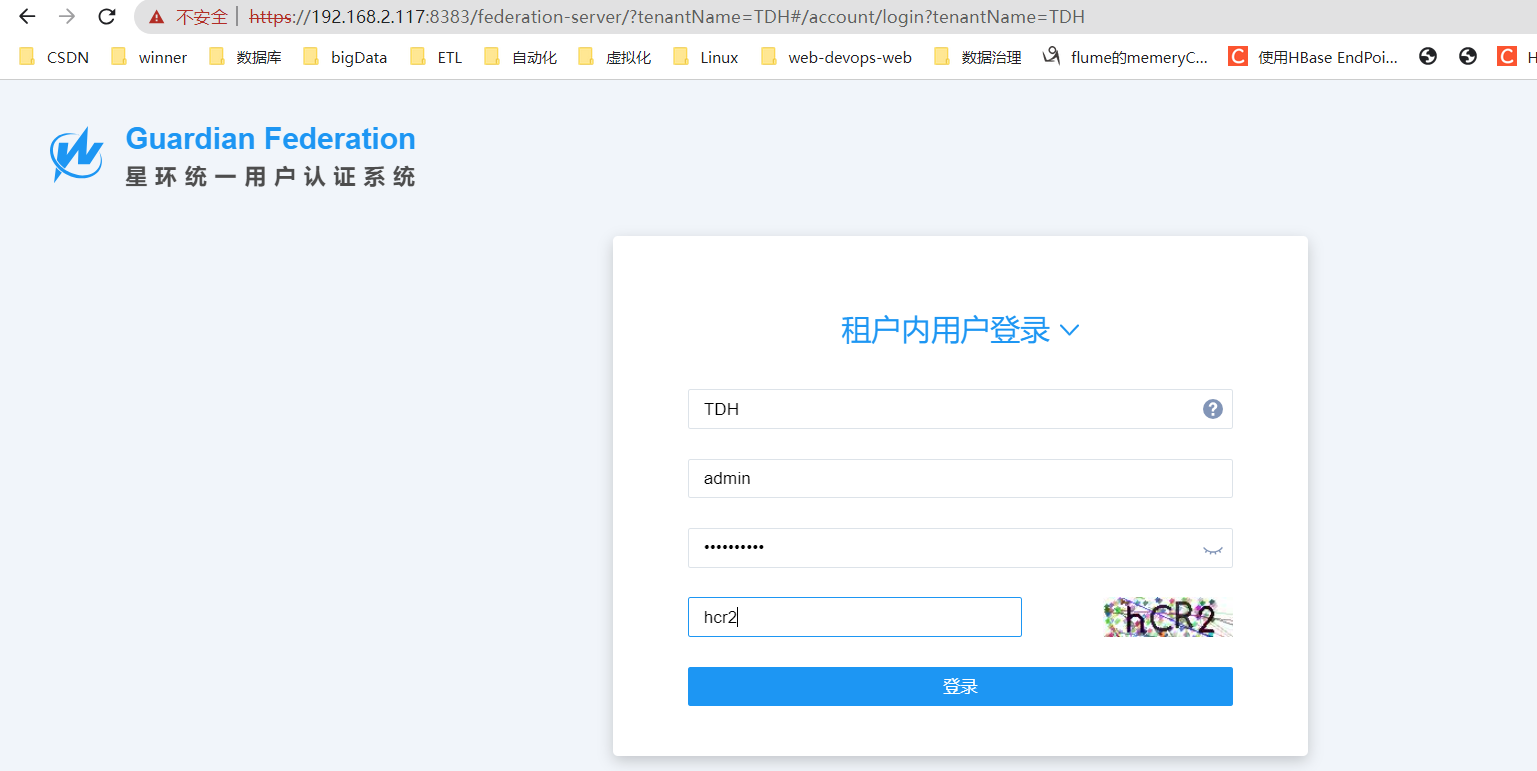
Task: Open the 数据治理 bookmark folder
Action: tap(977, 57)
